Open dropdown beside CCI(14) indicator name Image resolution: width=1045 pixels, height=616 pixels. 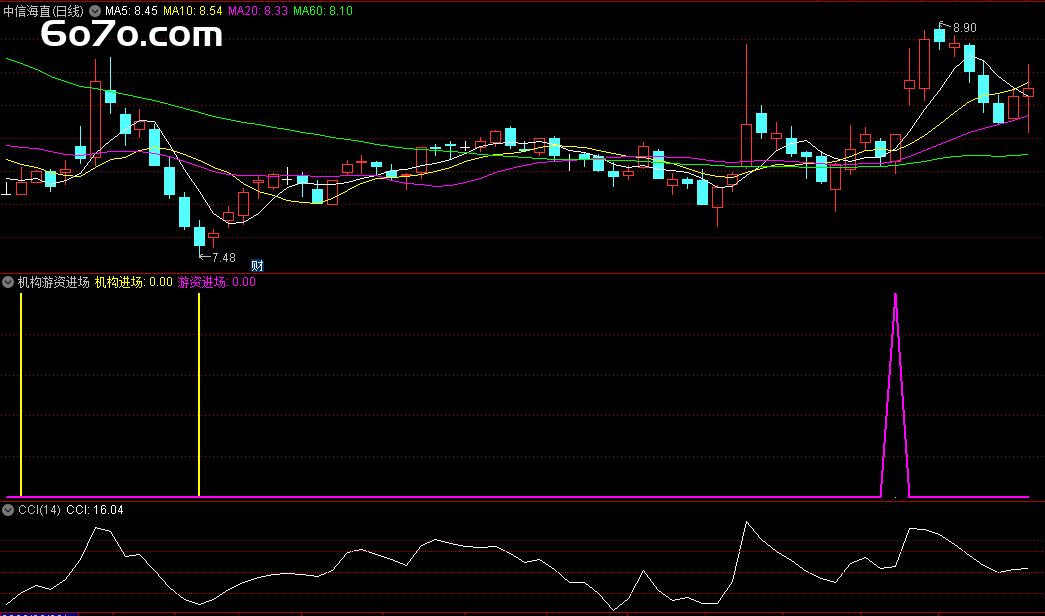coord(8,510)
